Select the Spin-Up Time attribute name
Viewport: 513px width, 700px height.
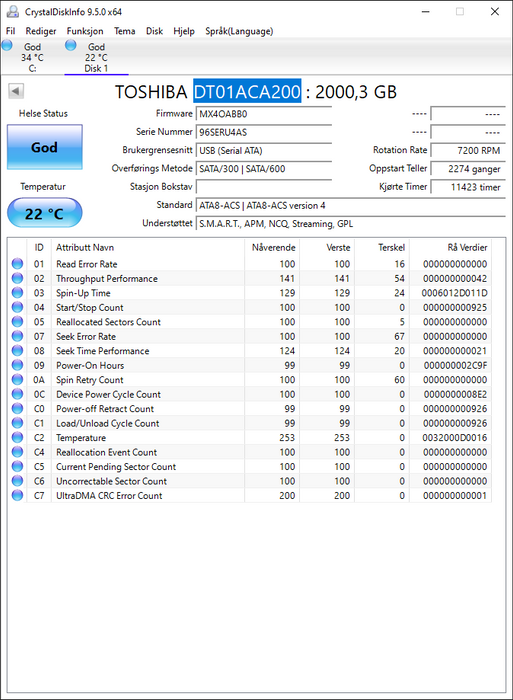coord(83,293)
